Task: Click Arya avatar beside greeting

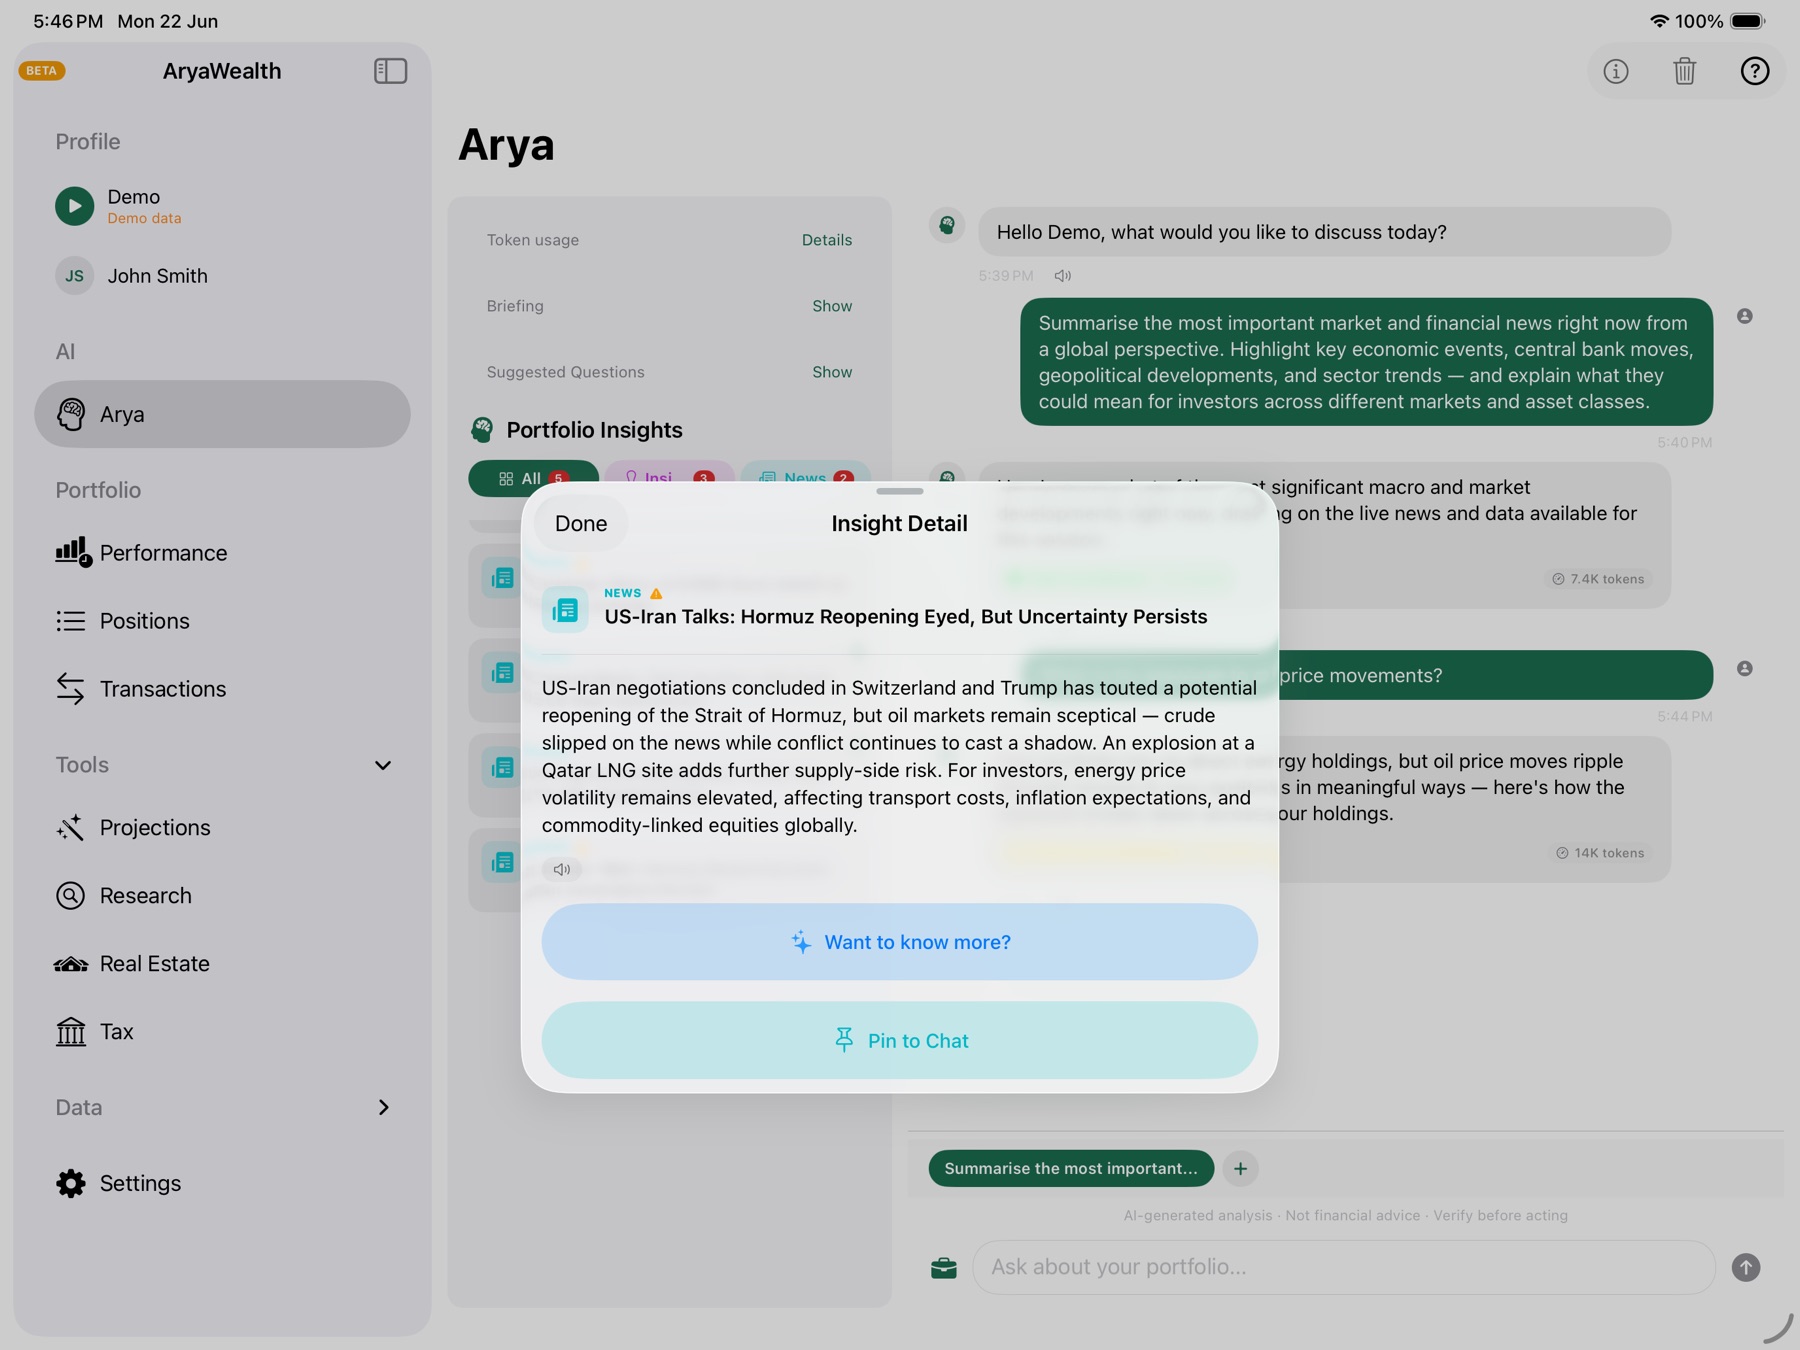Action: click(947, 225)
